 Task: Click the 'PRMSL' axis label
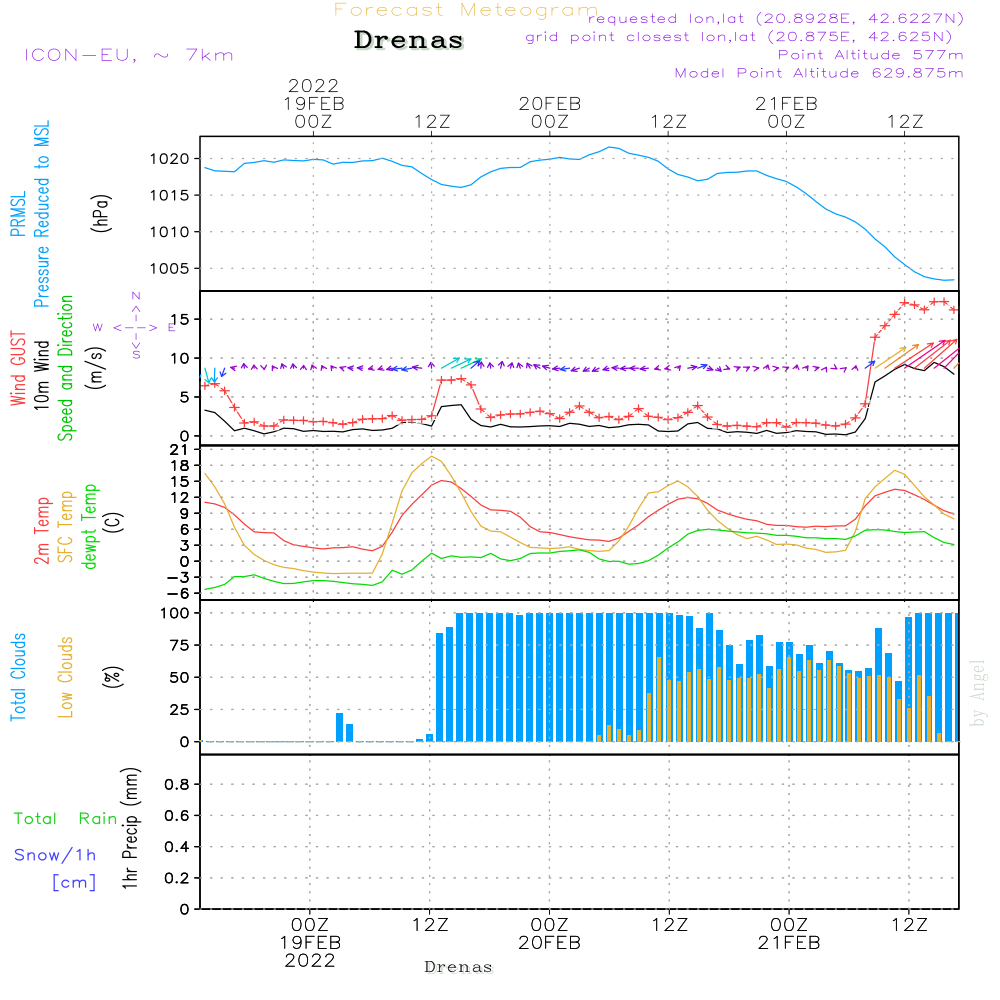pos(18,214)
